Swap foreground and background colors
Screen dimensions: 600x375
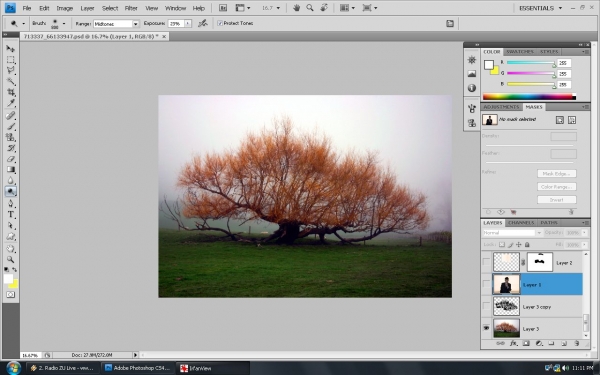coord(14,269)
